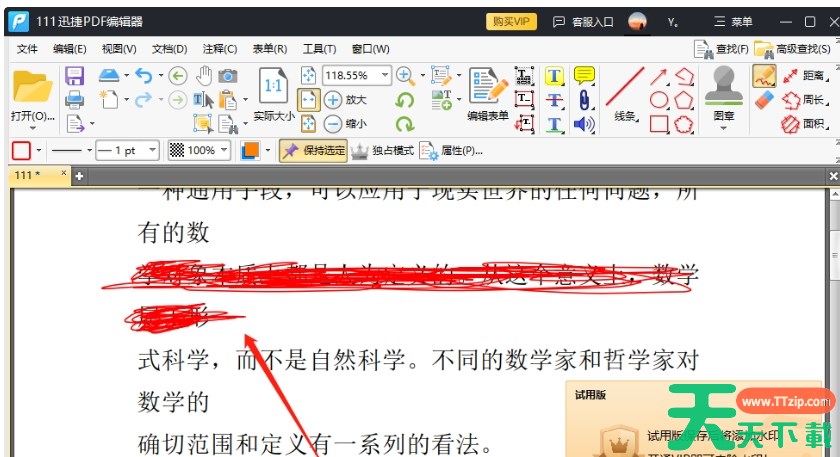
Task: Select the Underline Text tool
Action: tap(554, 124)
